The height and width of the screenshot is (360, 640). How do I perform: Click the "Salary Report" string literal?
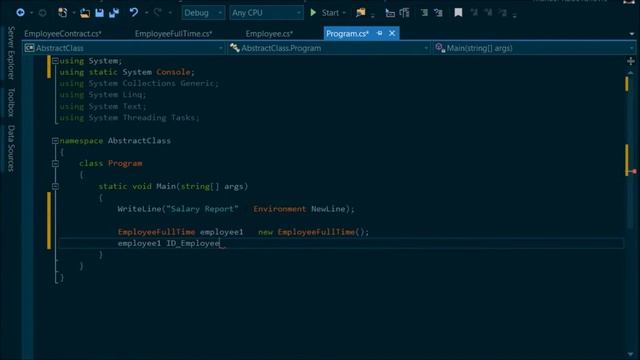[202, 209]
